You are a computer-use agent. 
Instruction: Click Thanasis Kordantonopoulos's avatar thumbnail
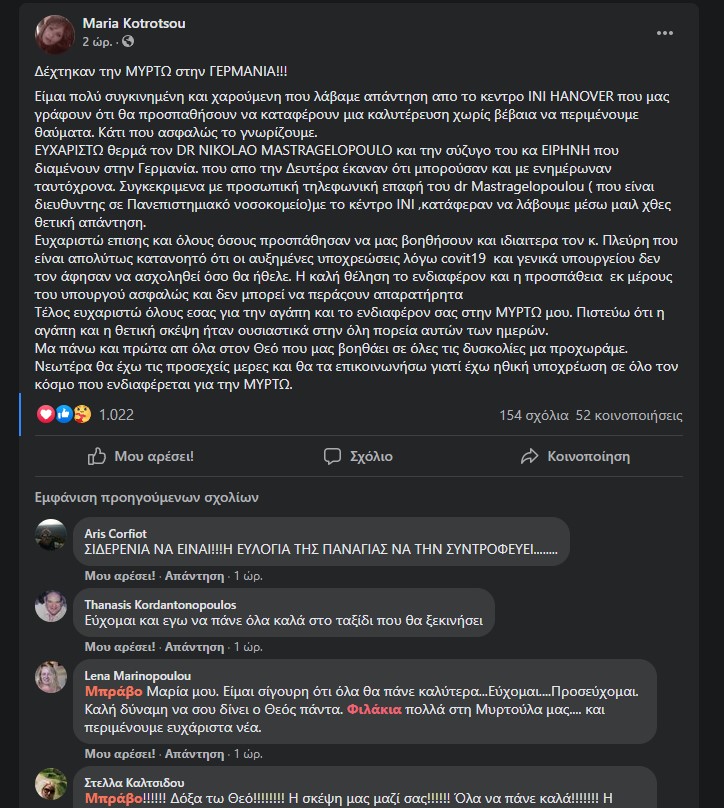coord(50,606)
